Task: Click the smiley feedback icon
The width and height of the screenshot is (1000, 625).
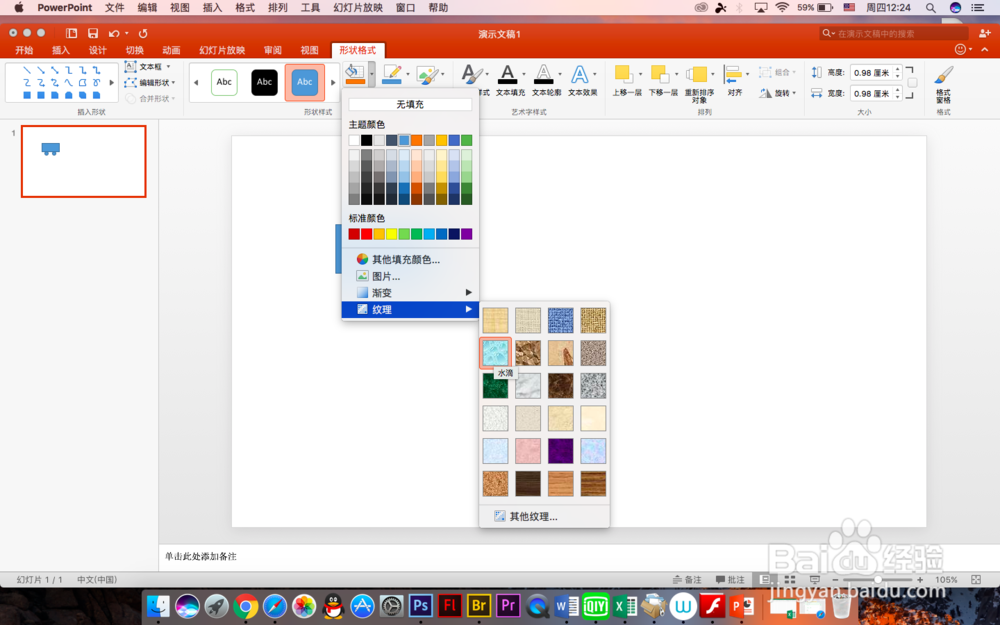Action: [x=960, y=49]
